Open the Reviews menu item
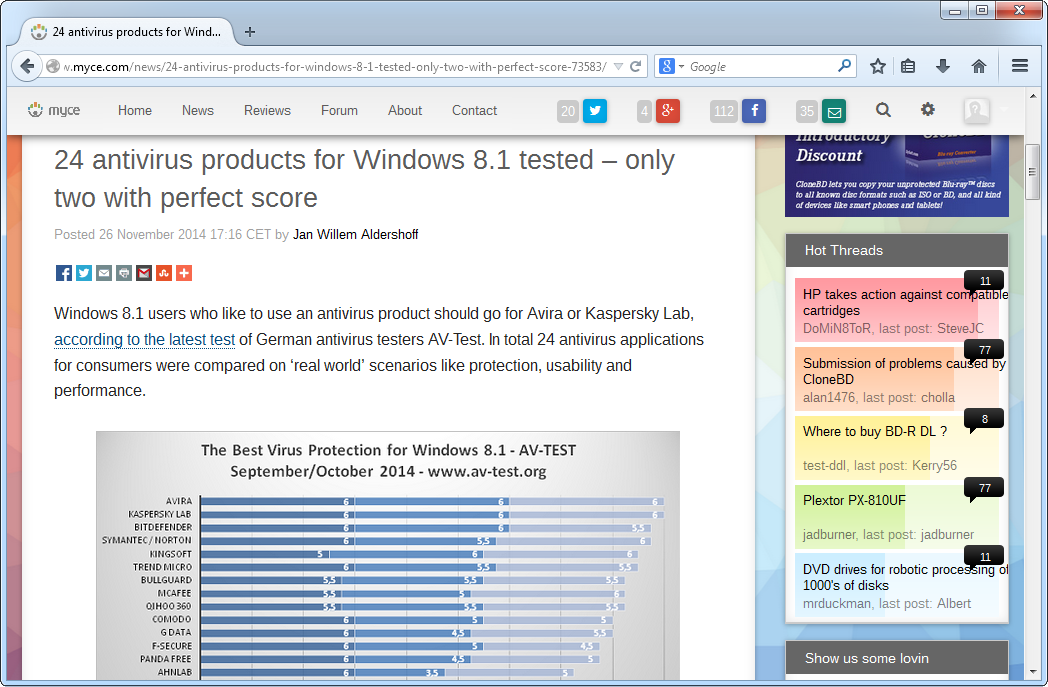Image resolution: width=1048 pixels, height=687 pixels. [x=267, y=111]
